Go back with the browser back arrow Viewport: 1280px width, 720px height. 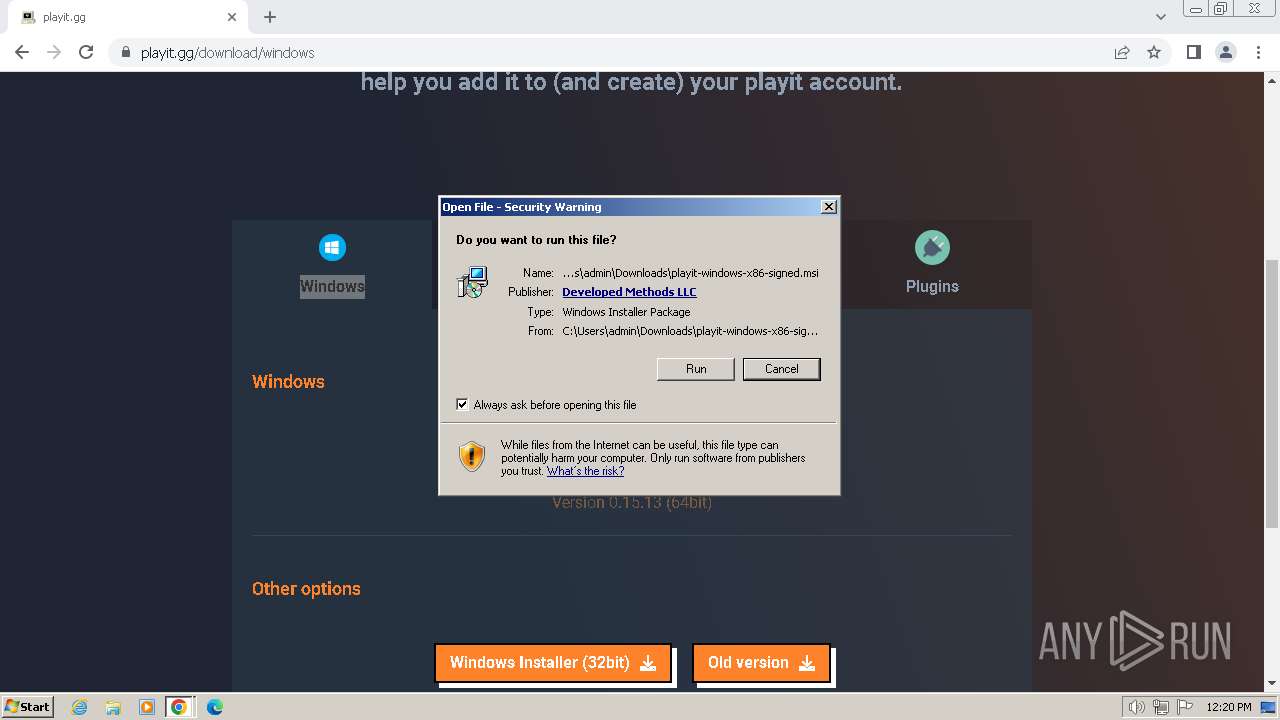click(x=22, y=52)
